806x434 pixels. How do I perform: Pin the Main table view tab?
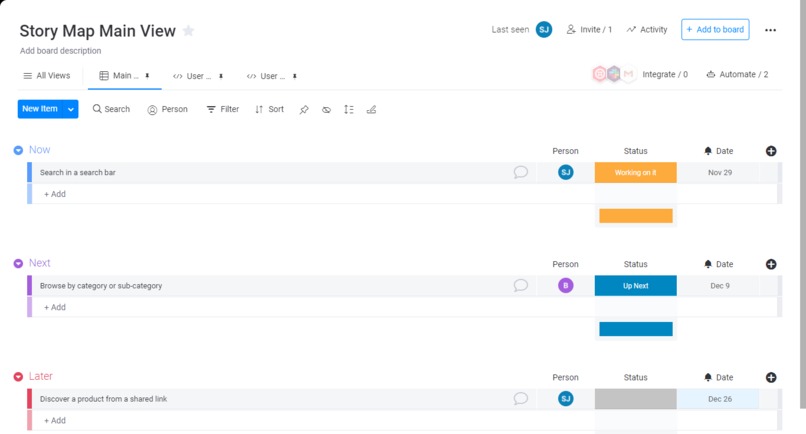pyautogui.click(x=147, y=76)
